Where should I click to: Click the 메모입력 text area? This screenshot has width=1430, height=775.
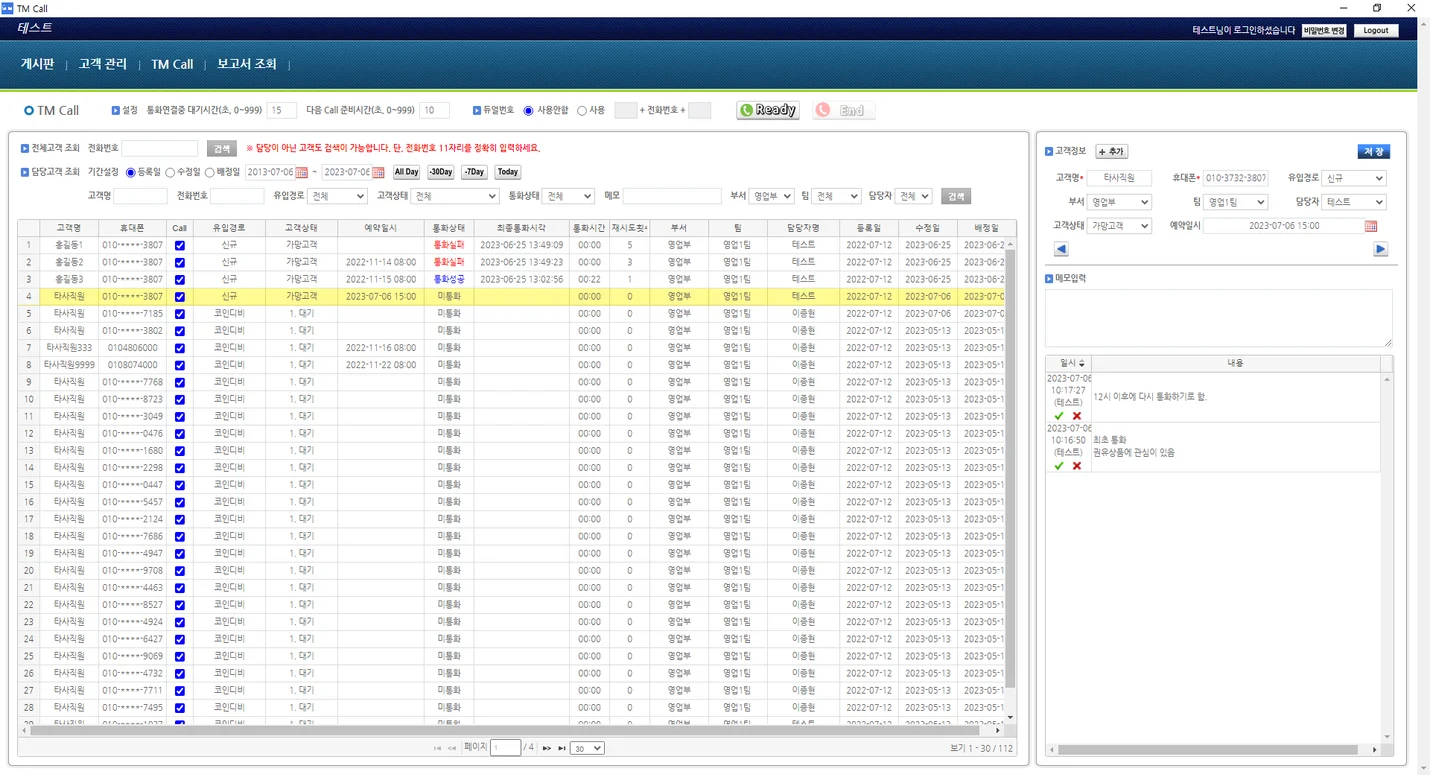1218,318
